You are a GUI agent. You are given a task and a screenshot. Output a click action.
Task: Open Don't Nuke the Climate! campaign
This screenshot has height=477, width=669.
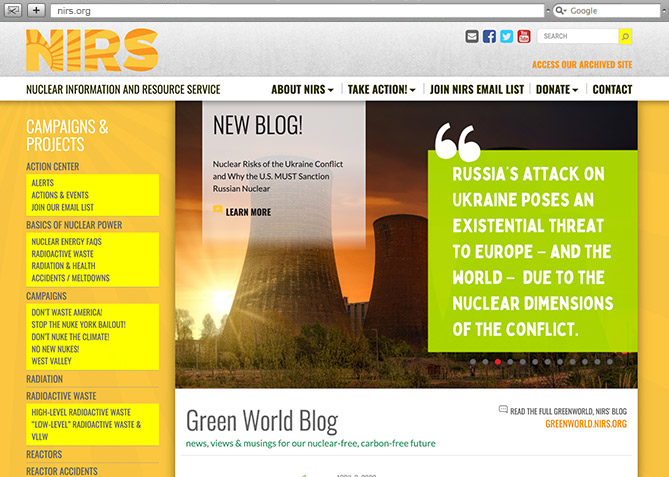pyautogui.click(x=70, y=337)
